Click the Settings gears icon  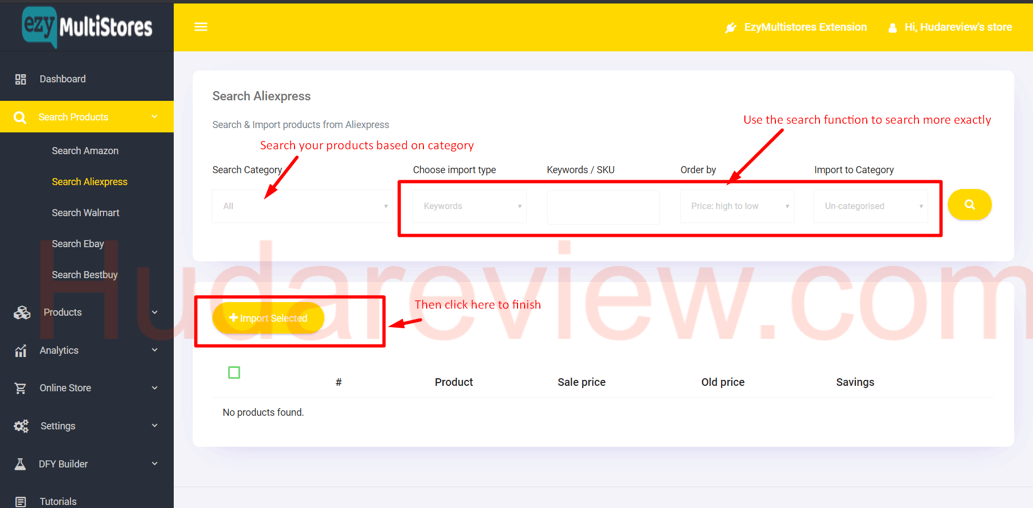[x=21, y=426]
